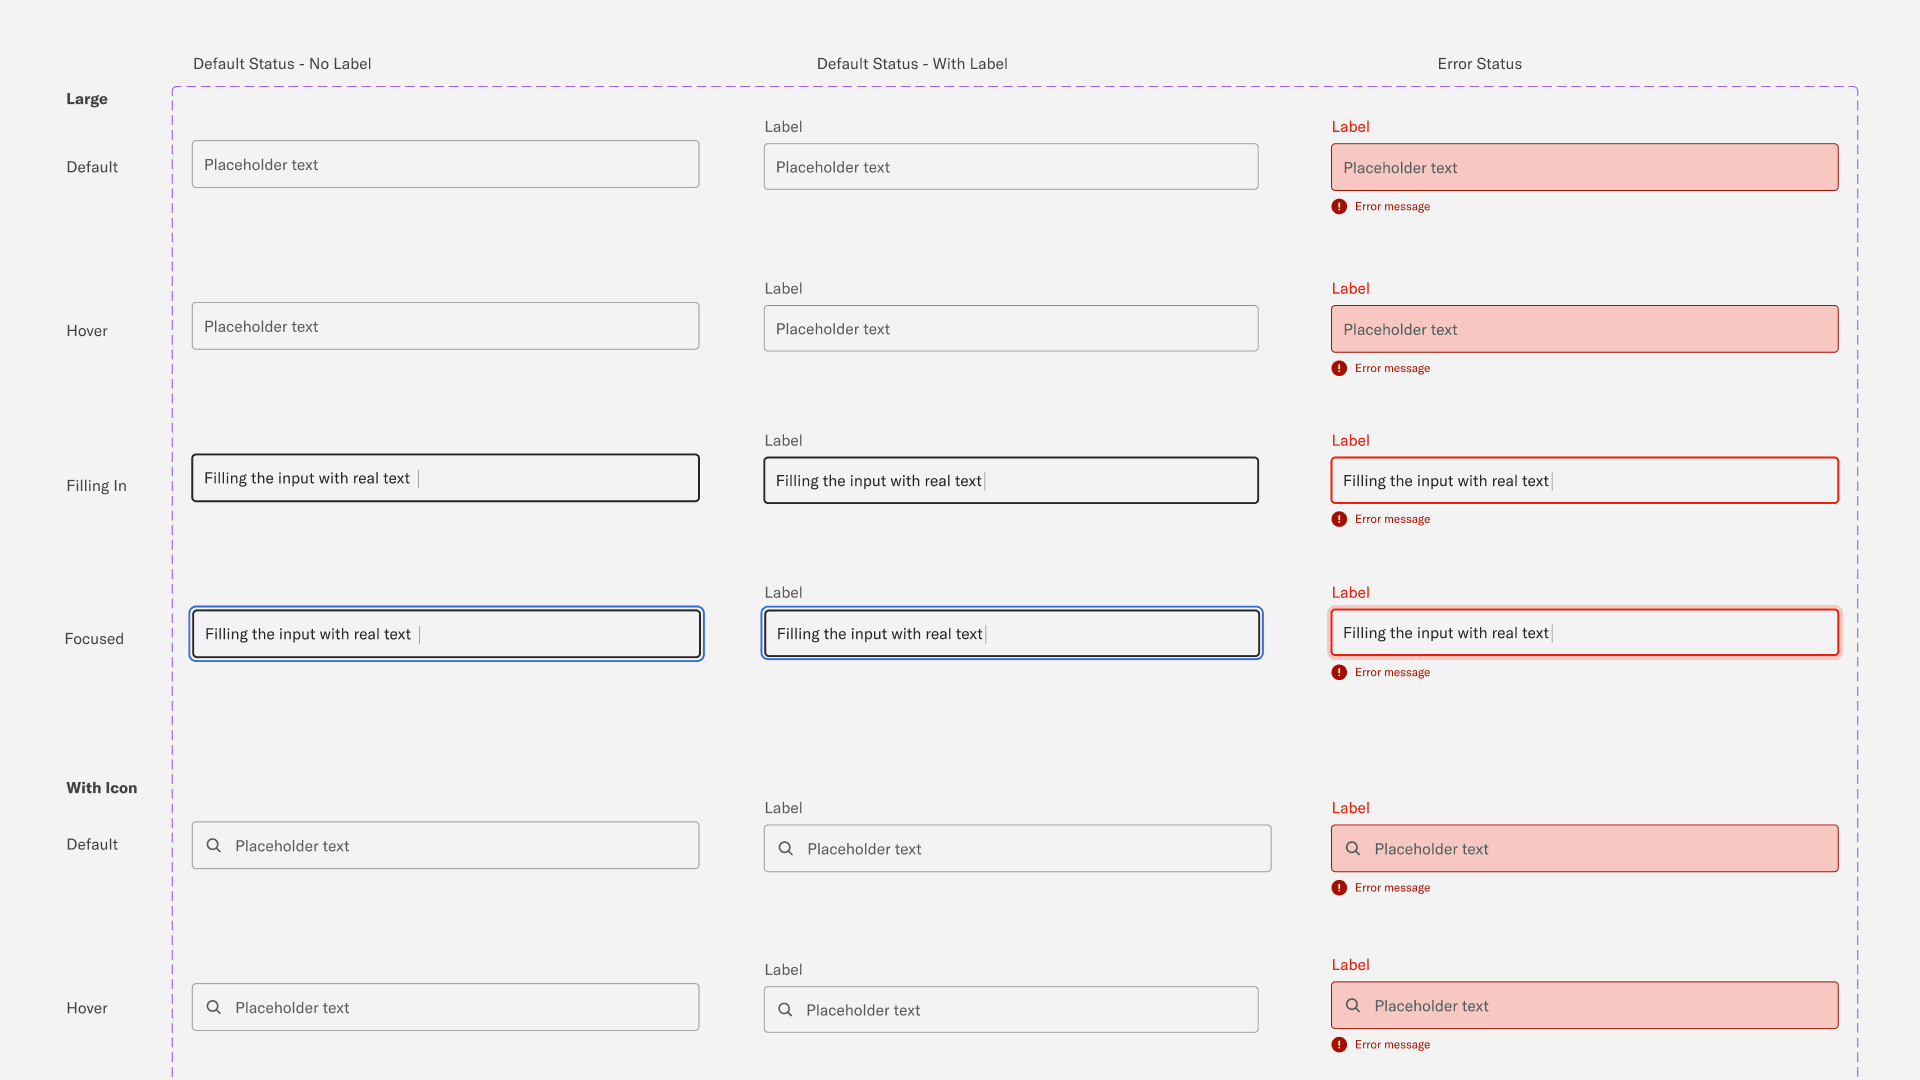Click the Focused labeled input with blue ring

pyautogui.click(x=1010, y=634)
